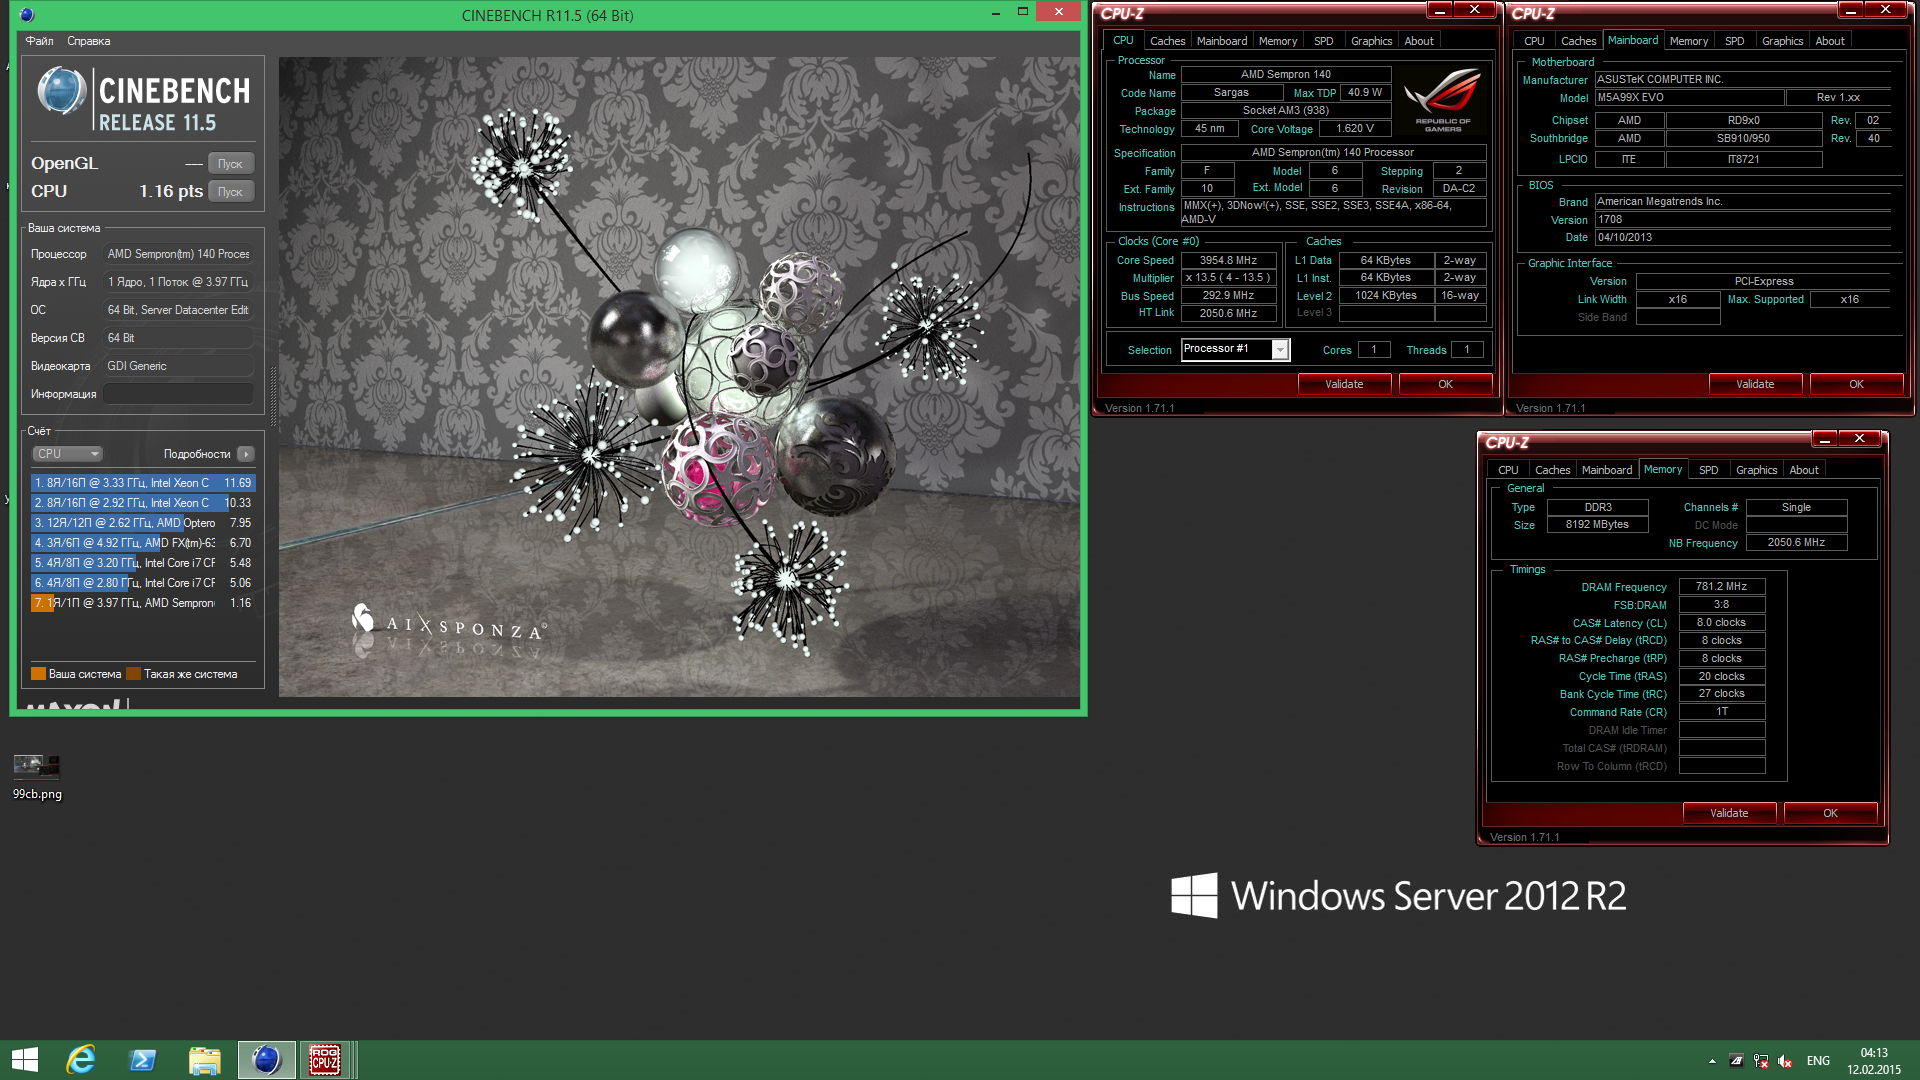Select ranking row 6 Intel Core i7 5.06
Viewport: 1920px width, 1080px height.
click(143, 583)
